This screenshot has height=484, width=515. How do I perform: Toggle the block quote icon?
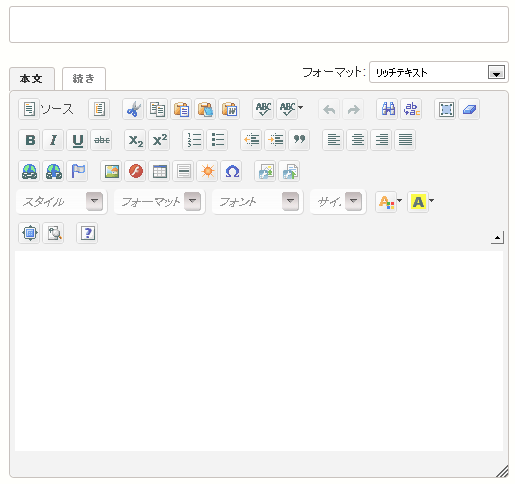(x=299, y=140)
